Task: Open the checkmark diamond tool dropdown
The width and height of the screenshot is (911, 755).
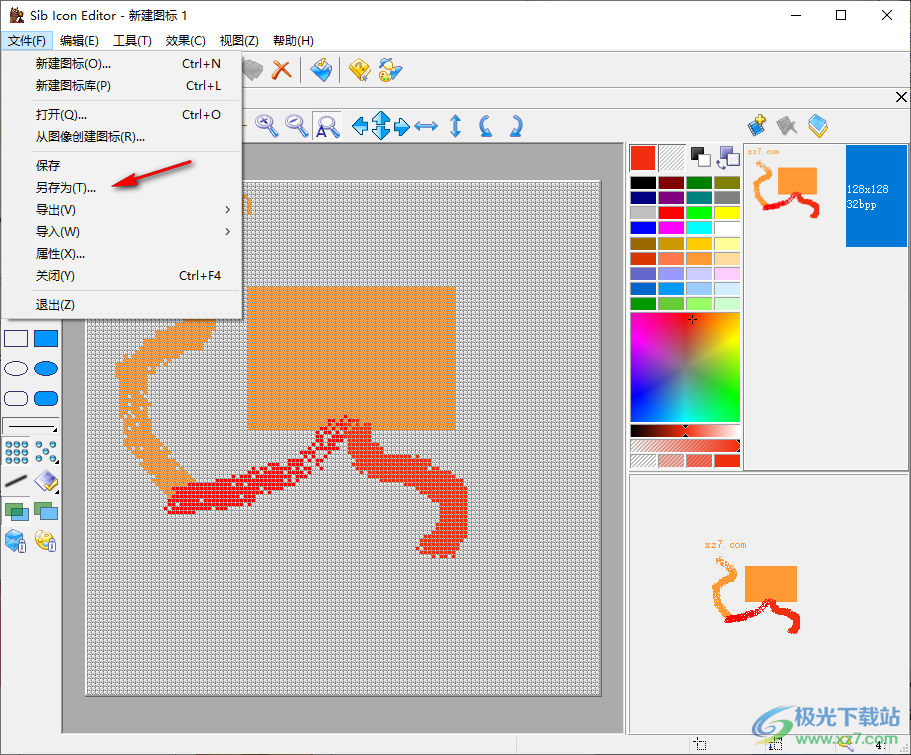Action: tap(46, 481)
